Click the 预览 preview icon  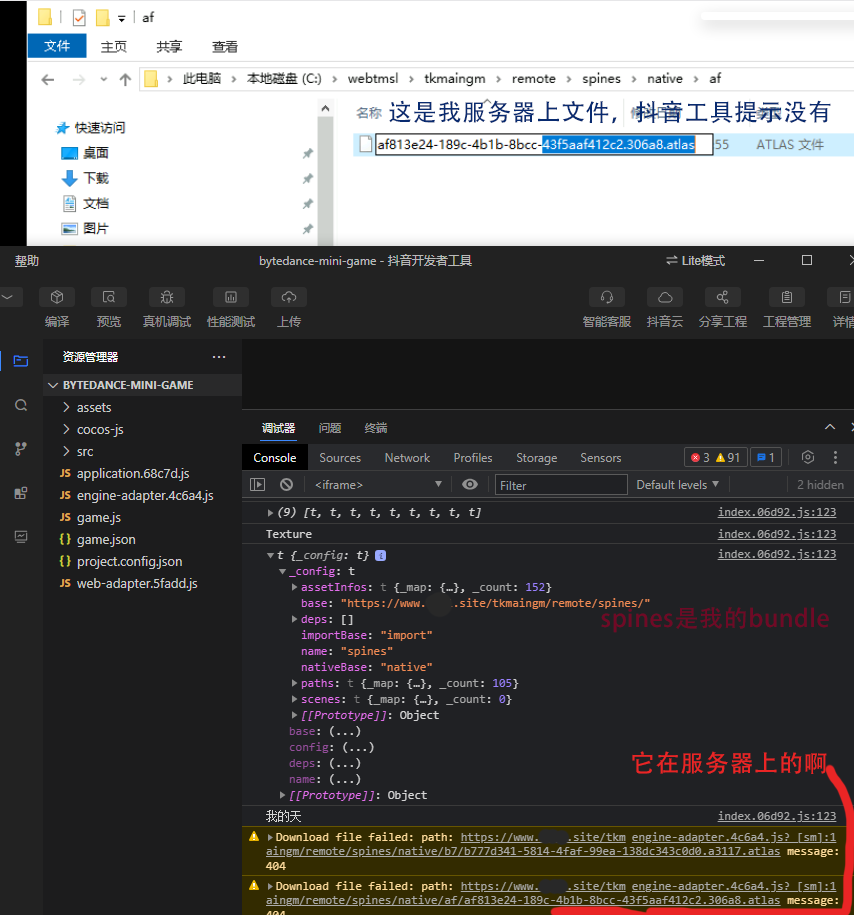pyautogui.click(x=109, y=298)
